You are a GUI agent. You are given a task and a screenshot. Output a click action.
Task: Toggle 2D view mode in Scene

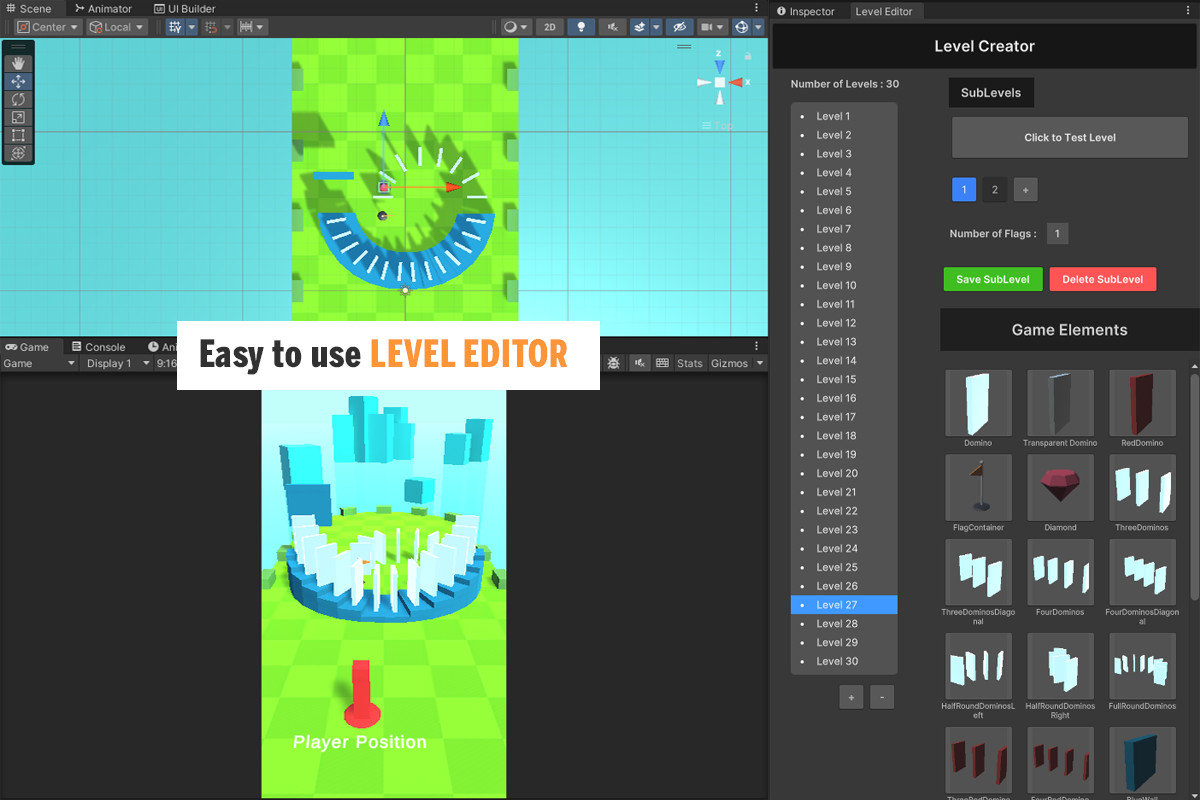(x=549, y=27)
